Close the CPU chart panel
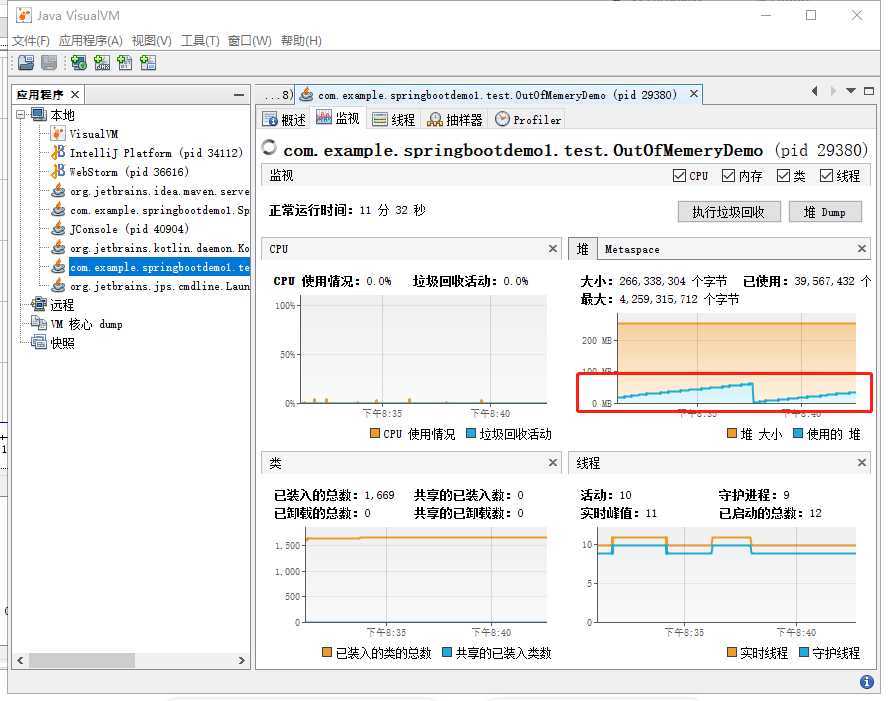 (553, 249)
